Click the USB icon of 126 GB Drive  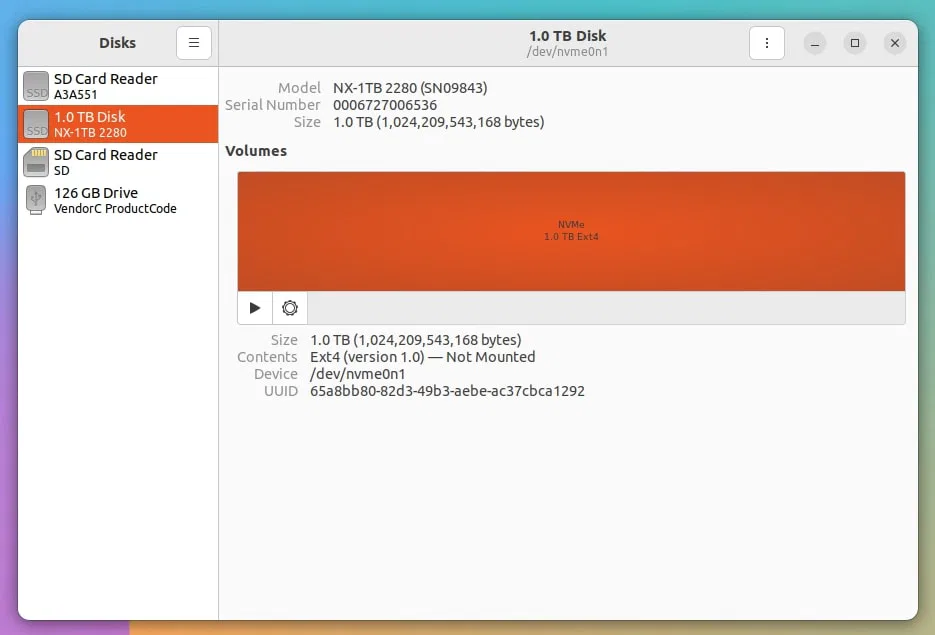pyautogui.click(x=36, y=200)
